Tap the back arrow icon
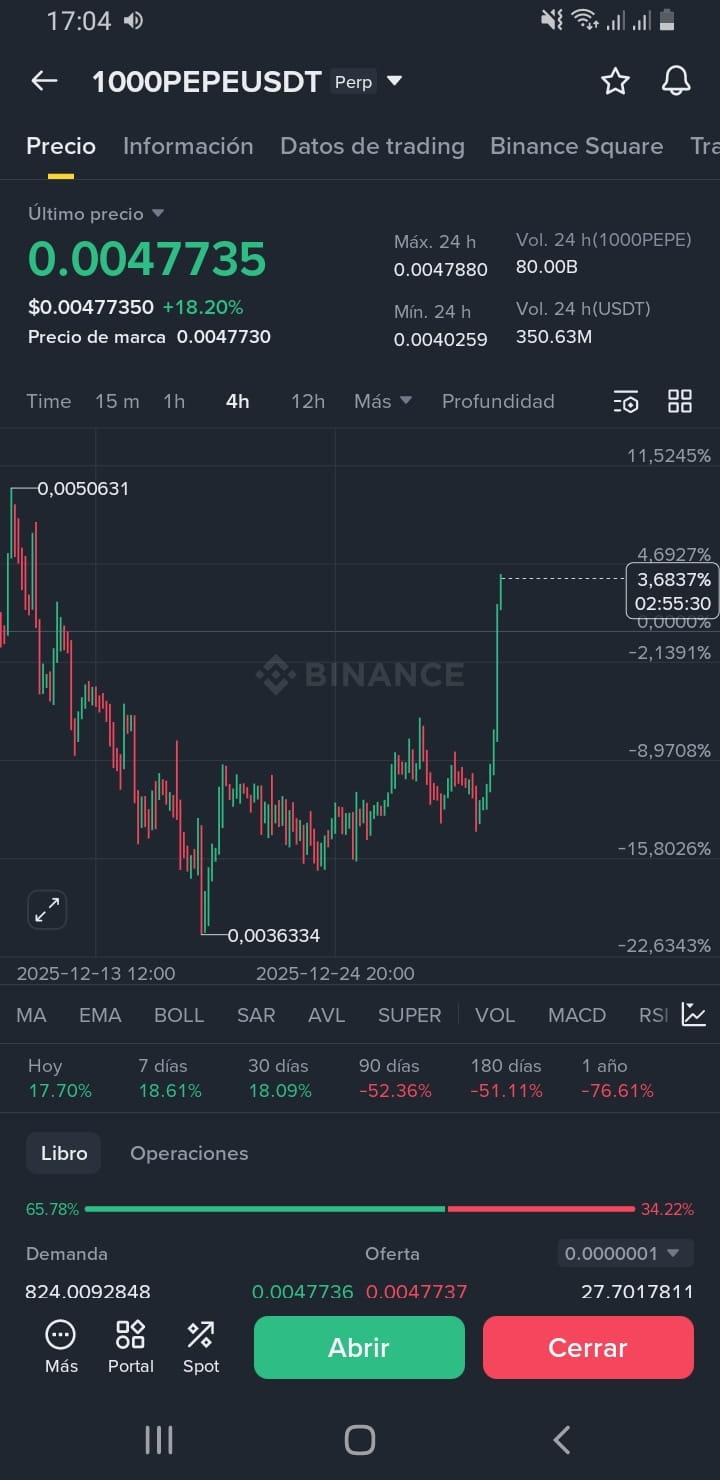Image resolution: width=720 pixels, height=1480 pixels. coord(44,81)
